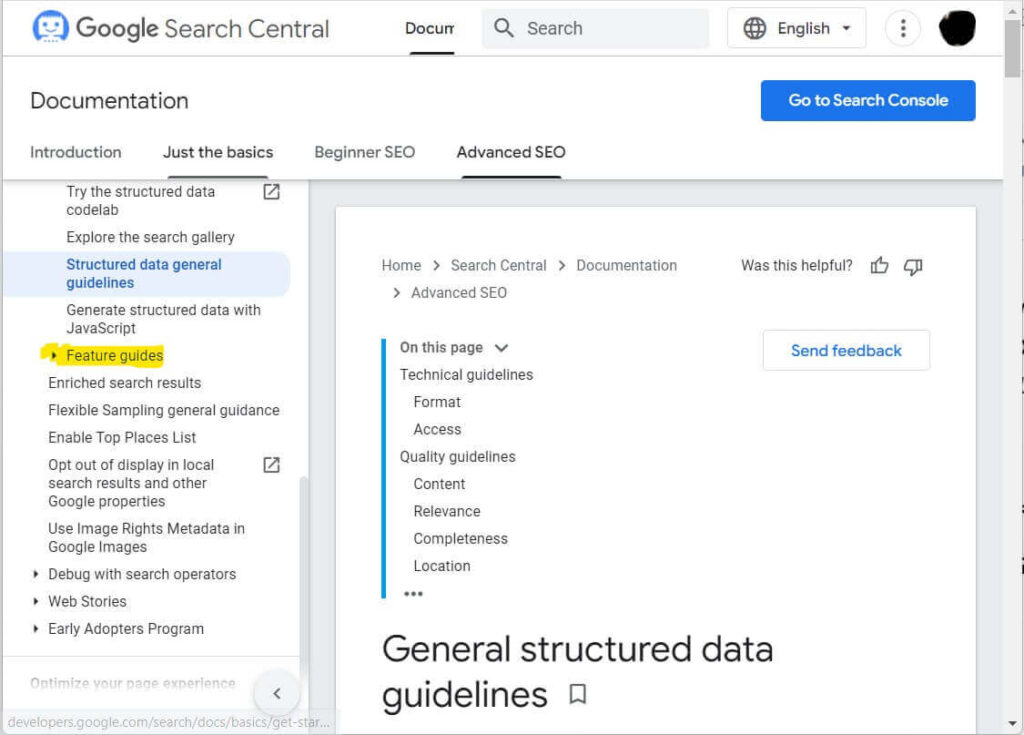
Task: Open external link icon beside structured data codelab
Action: coord(271,191)
